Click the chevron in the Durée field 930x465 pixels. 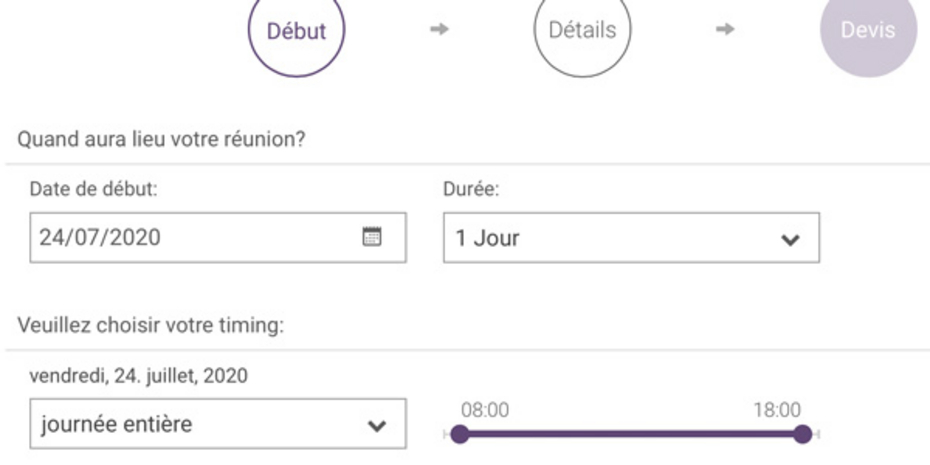790,241
